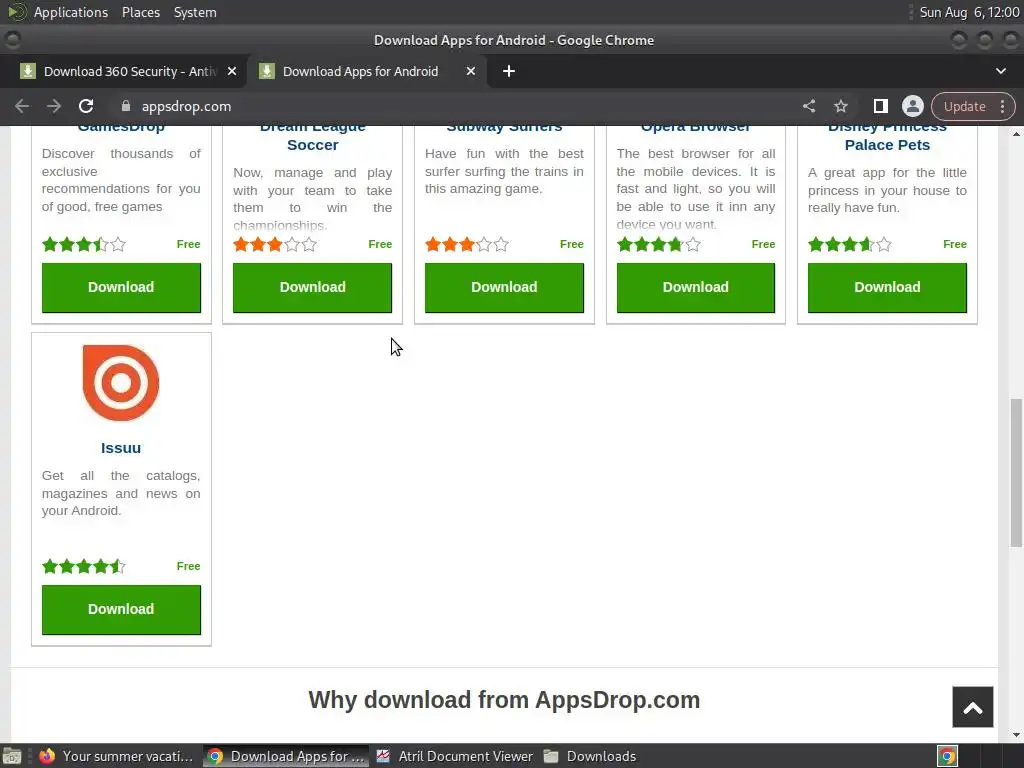Open the Chrome side panel
1024x768 pixels.
(880, 106)
